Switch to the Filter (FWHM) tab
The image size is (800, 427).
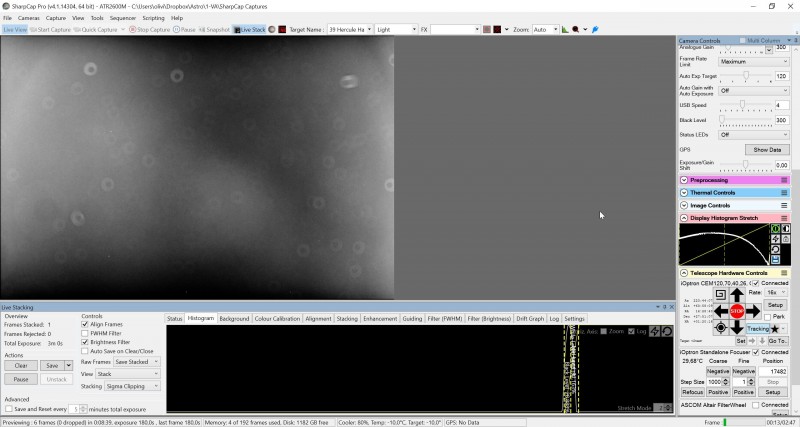pyautogui.click(x=444, y=318)
